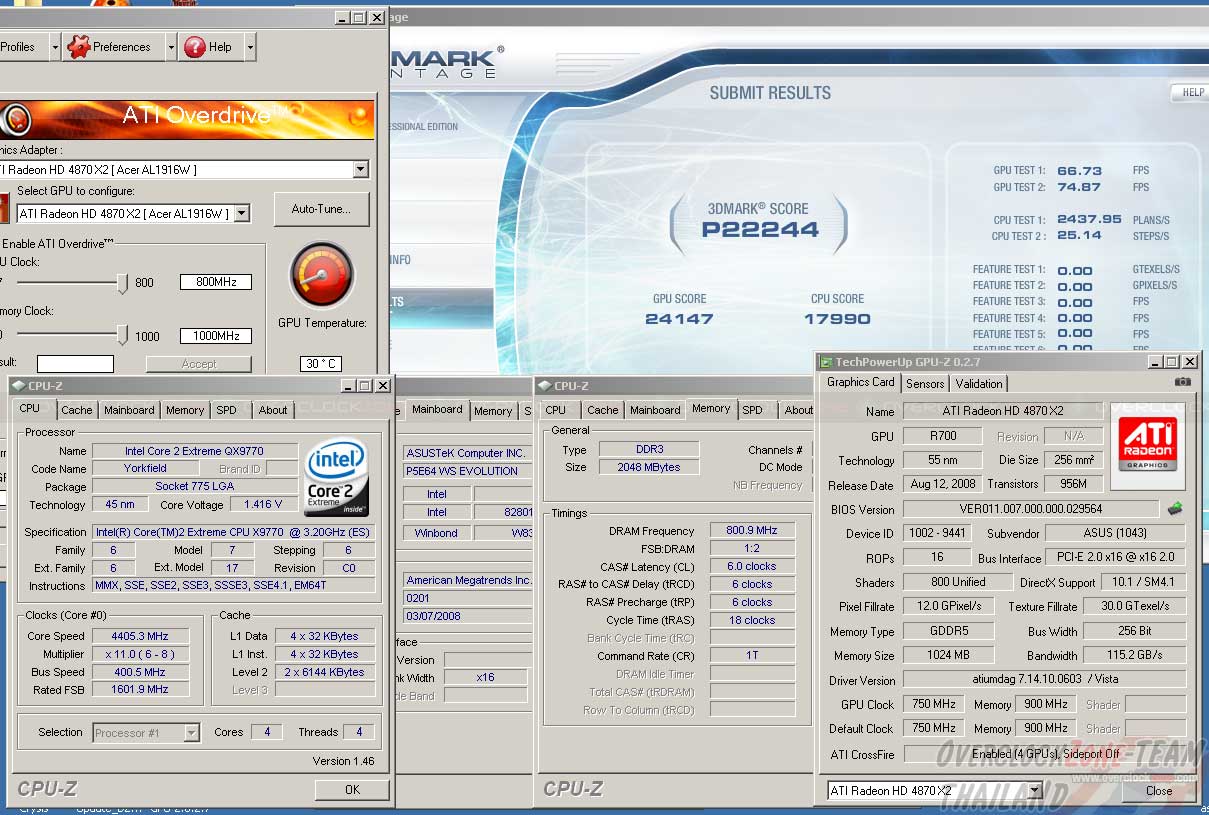Click the Accept button in ATI Overdrive
This screenshot has height=815, width=1209.
pos(199,364)
